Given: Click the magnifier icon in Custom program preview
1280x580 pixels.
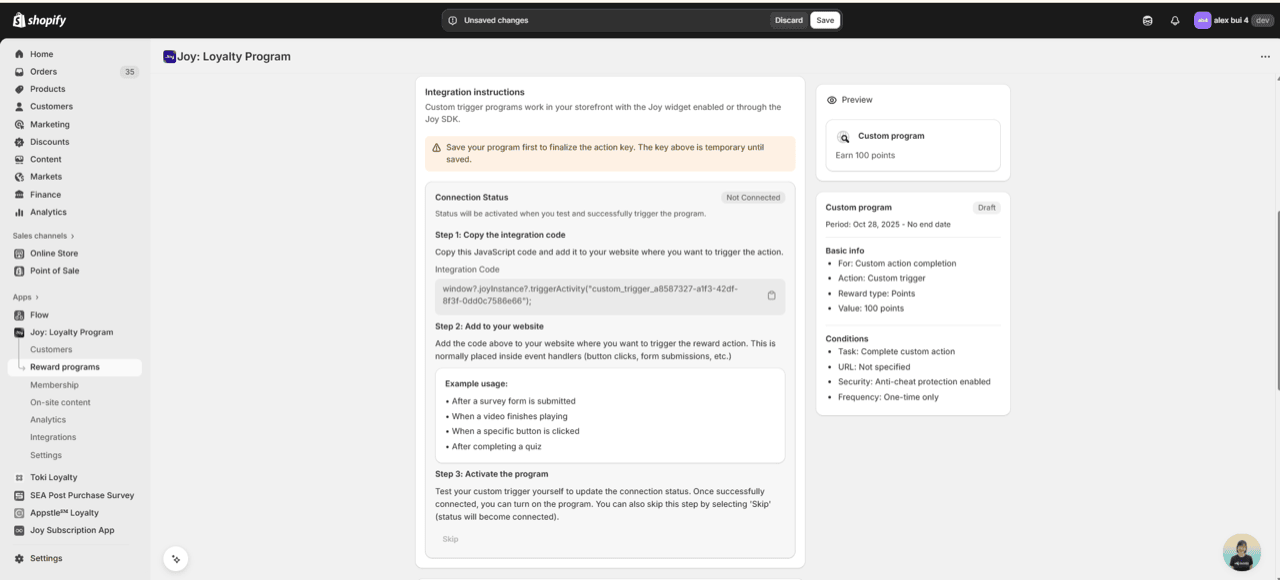Looking at the screenshot, I should point(844,137).
